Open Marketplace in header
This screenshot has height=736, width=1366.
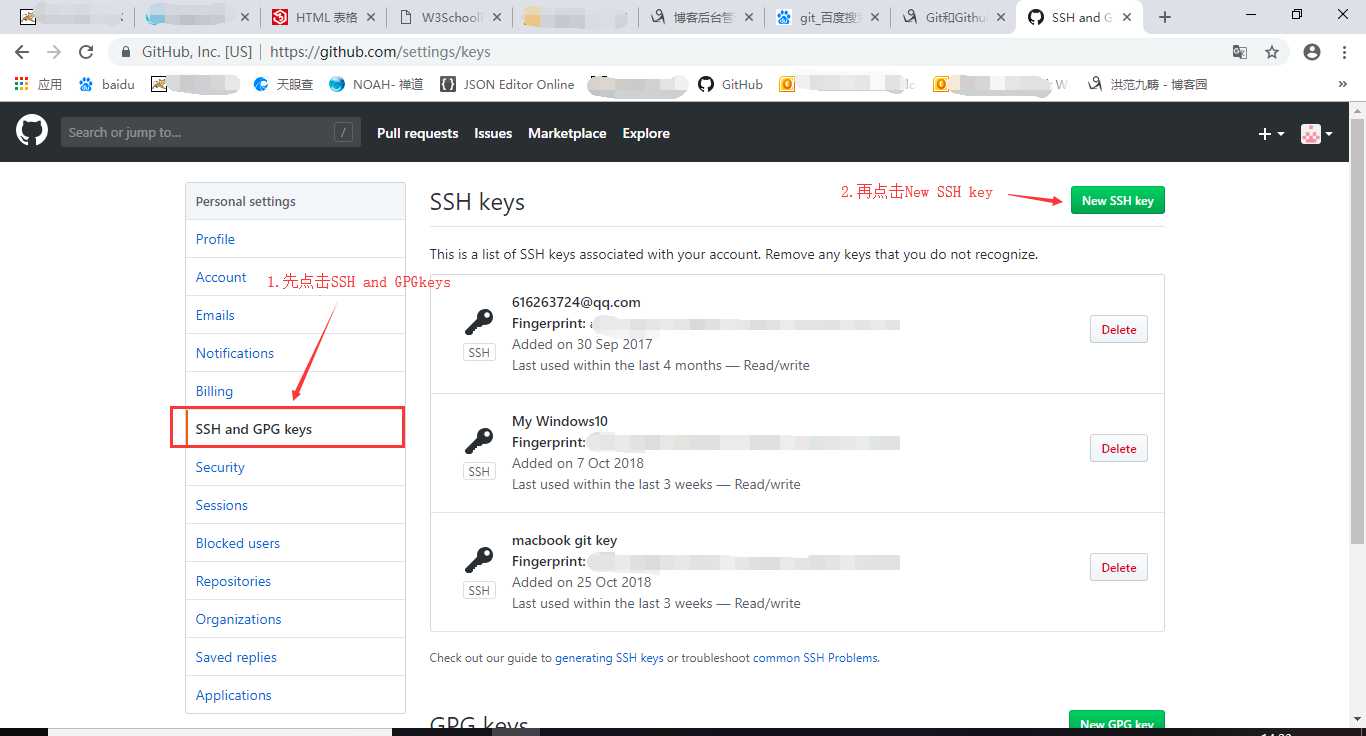click(x=567, y=133)
